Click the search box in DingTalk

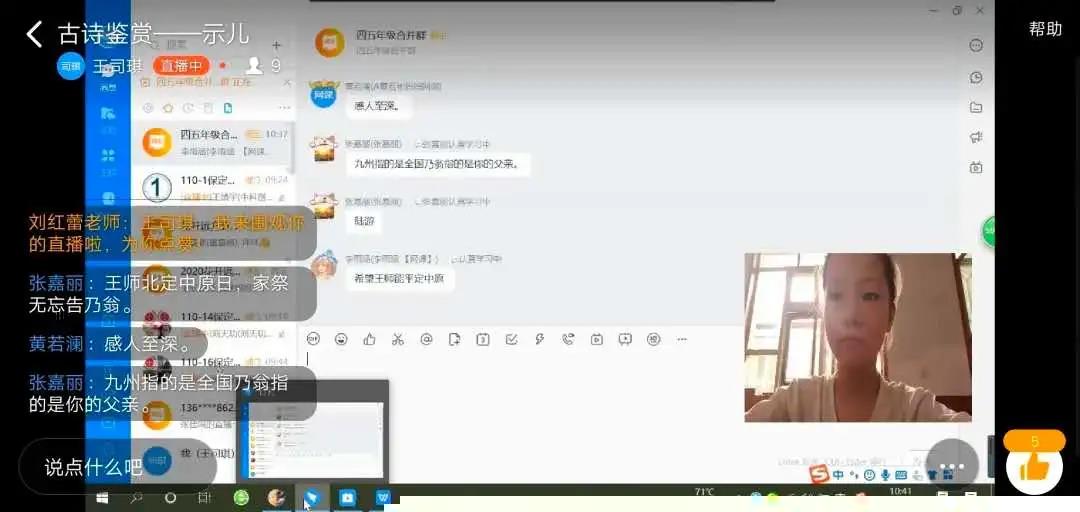coord(200,45)
